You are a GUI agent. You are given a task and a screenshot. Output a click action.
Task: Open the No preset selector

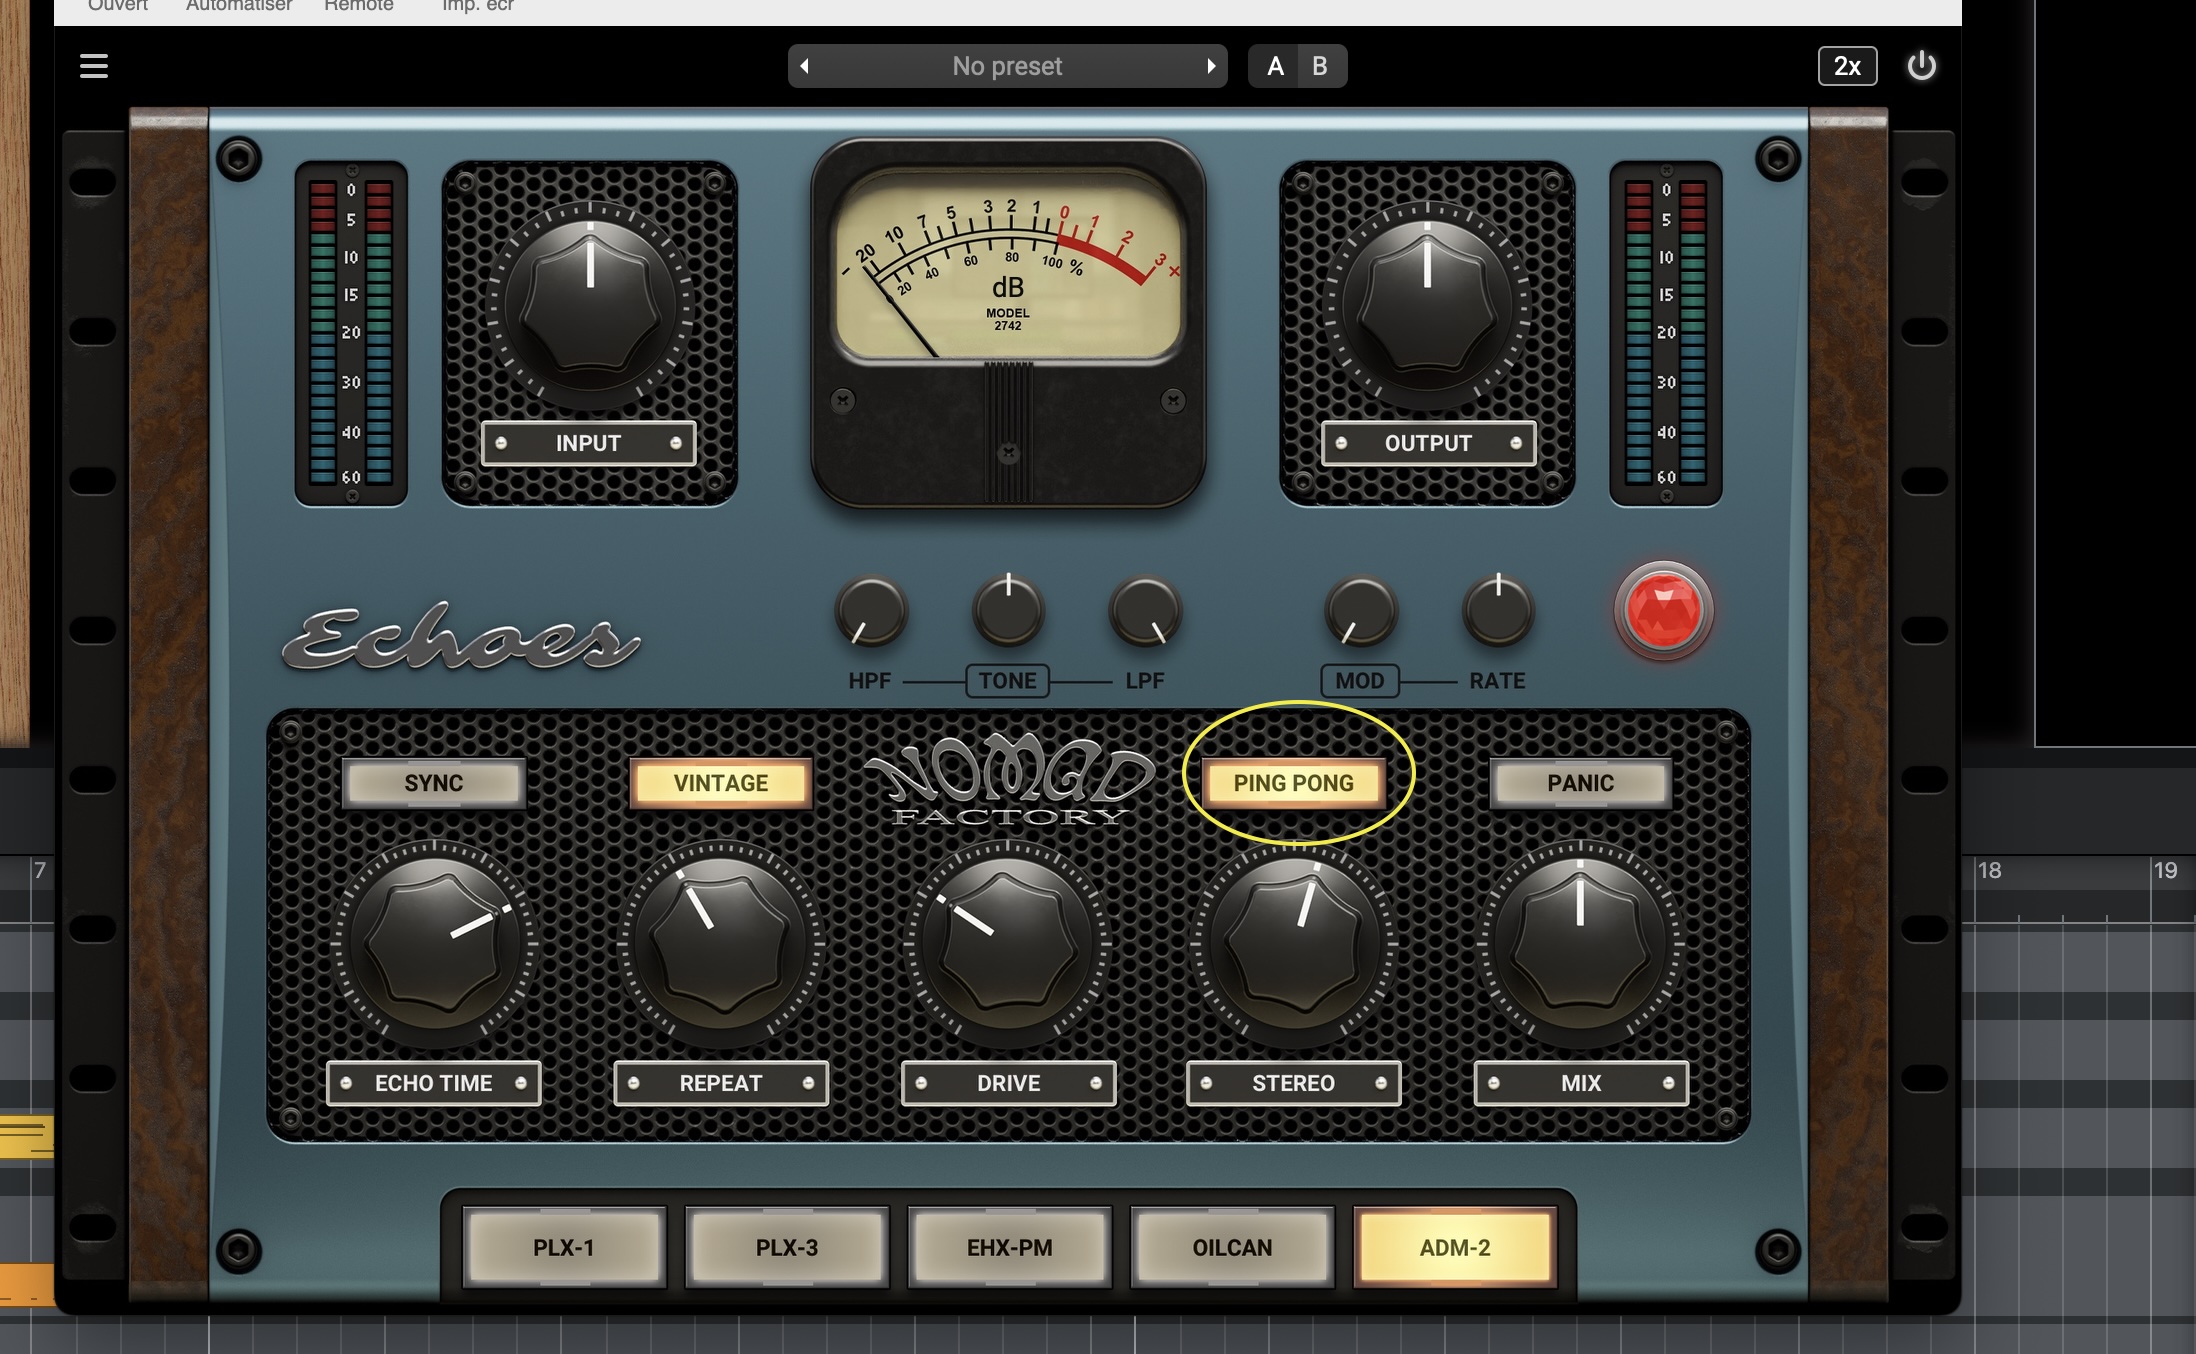pyautogui.click(x=1007, y=66)
